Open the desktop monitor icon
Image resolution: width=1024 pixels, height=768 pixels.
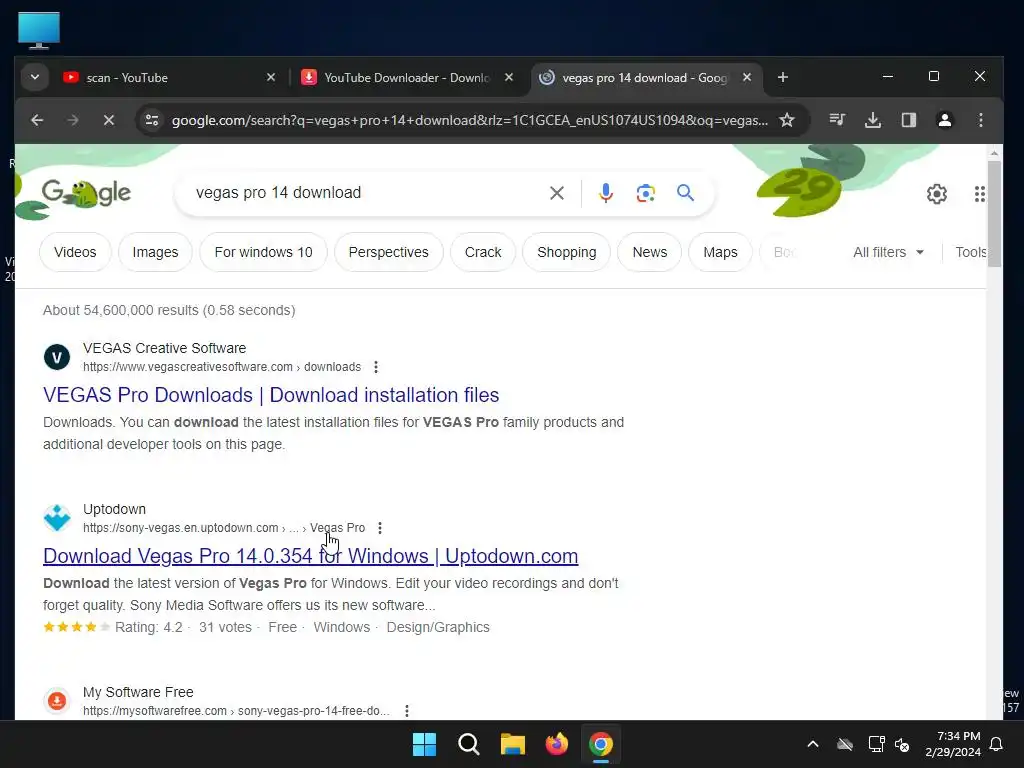39,30
